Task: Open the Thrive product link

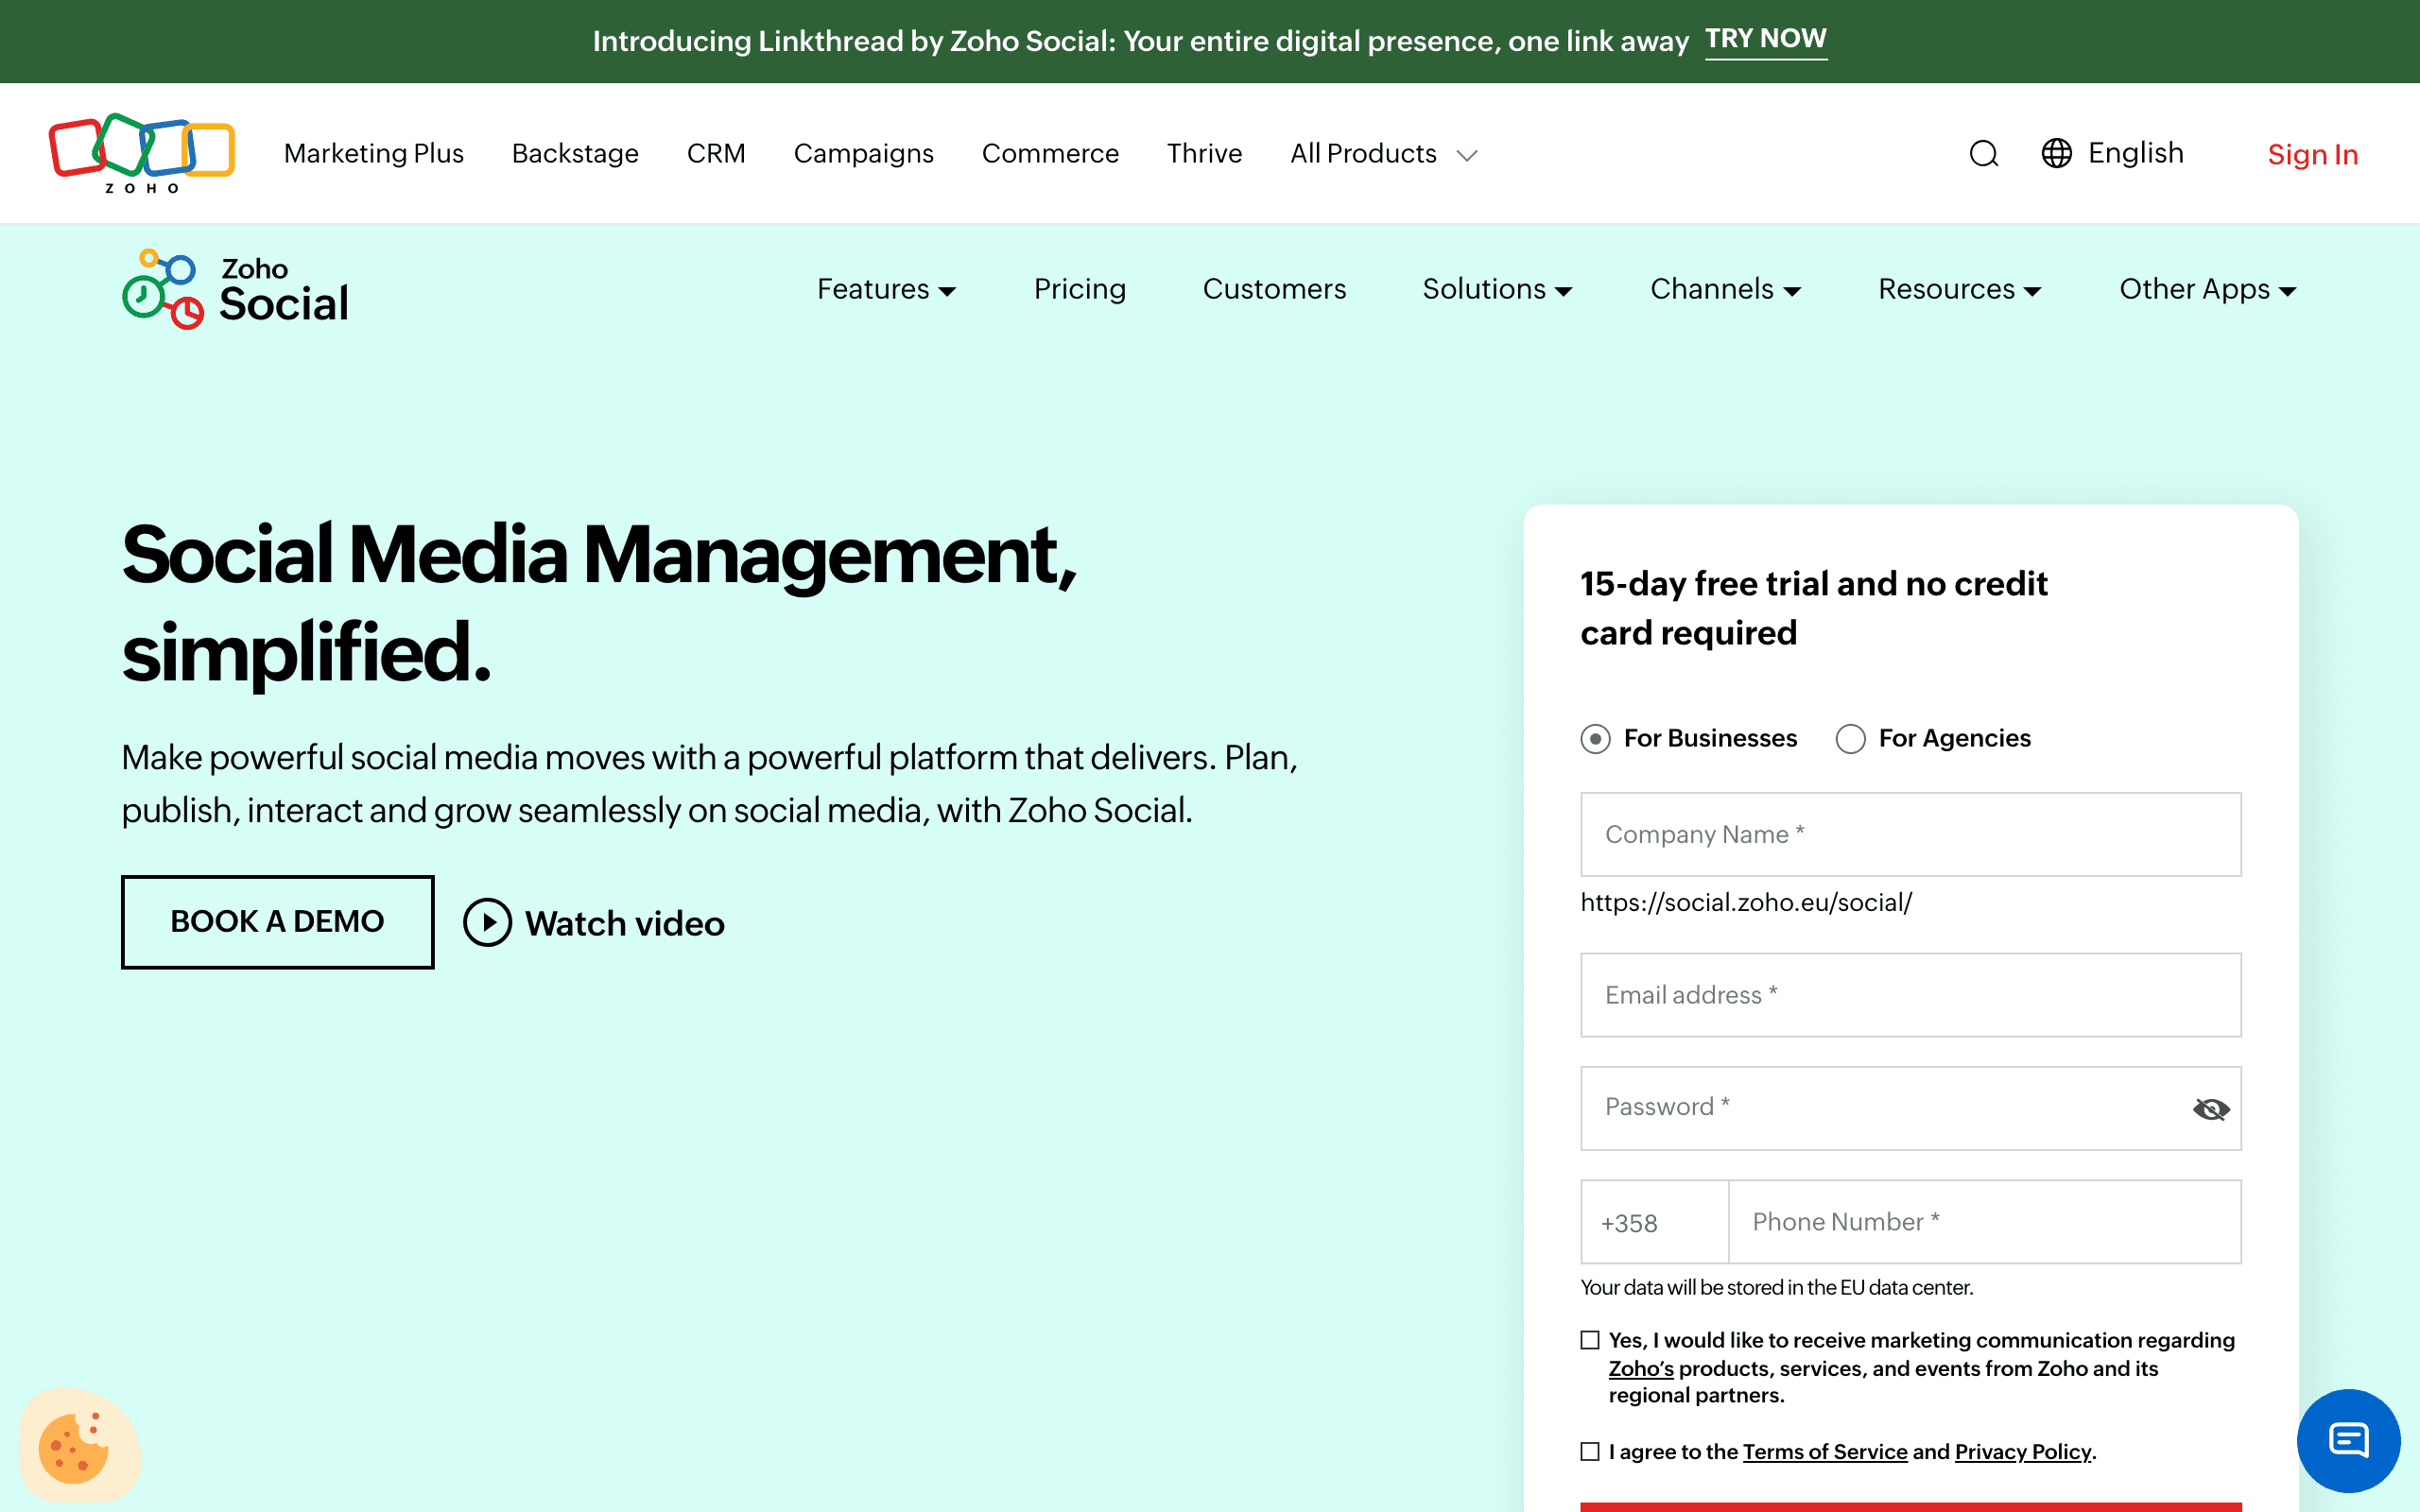Action: click(x=1204, y=154)
